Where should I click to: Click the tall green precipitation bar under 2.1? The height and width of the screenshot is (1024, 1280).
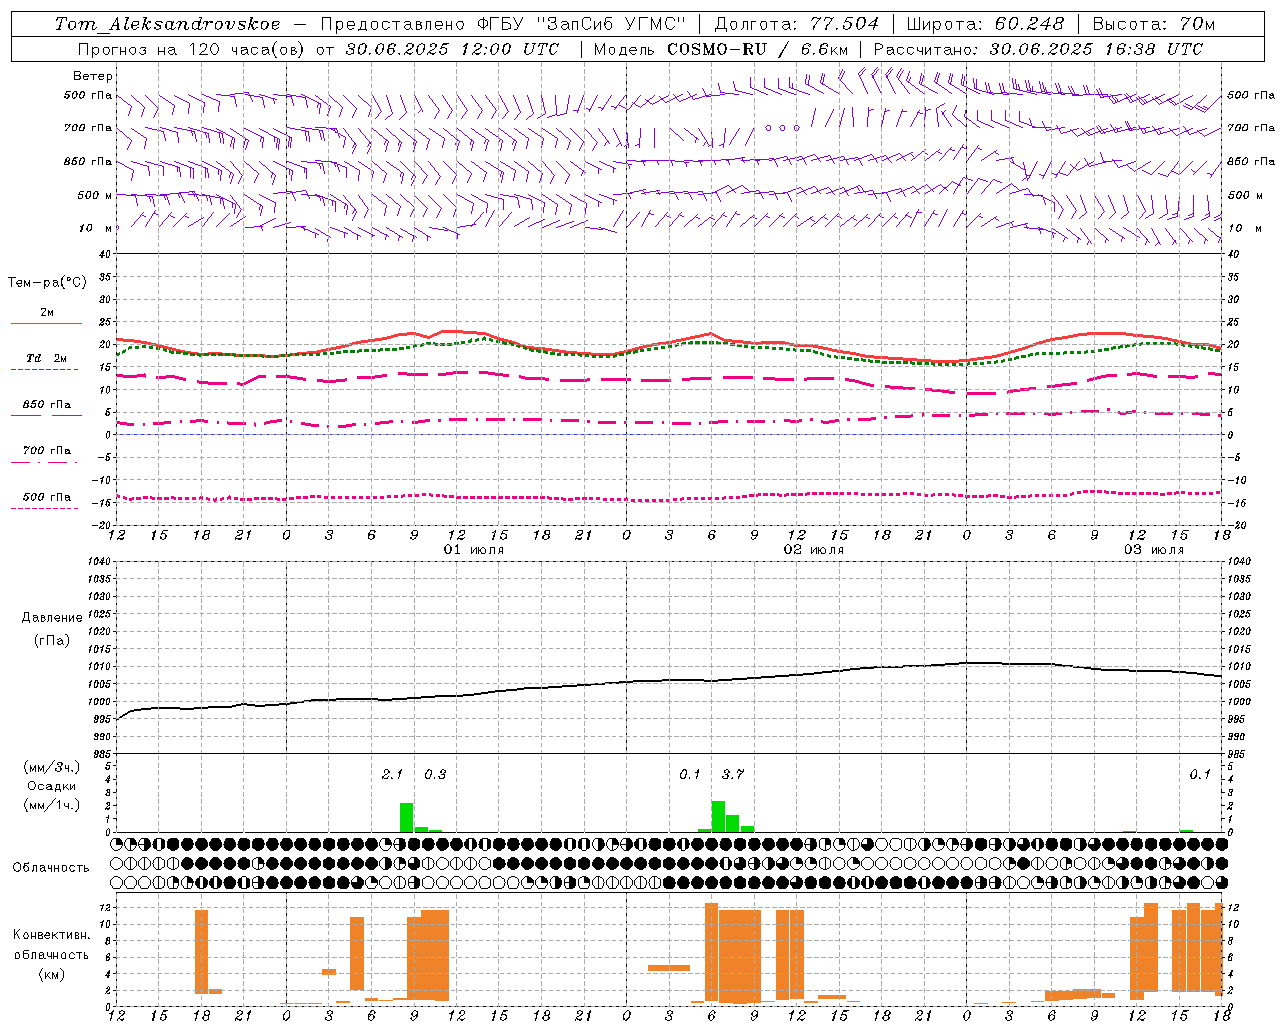pyautogui.click(x=406, y=817)
